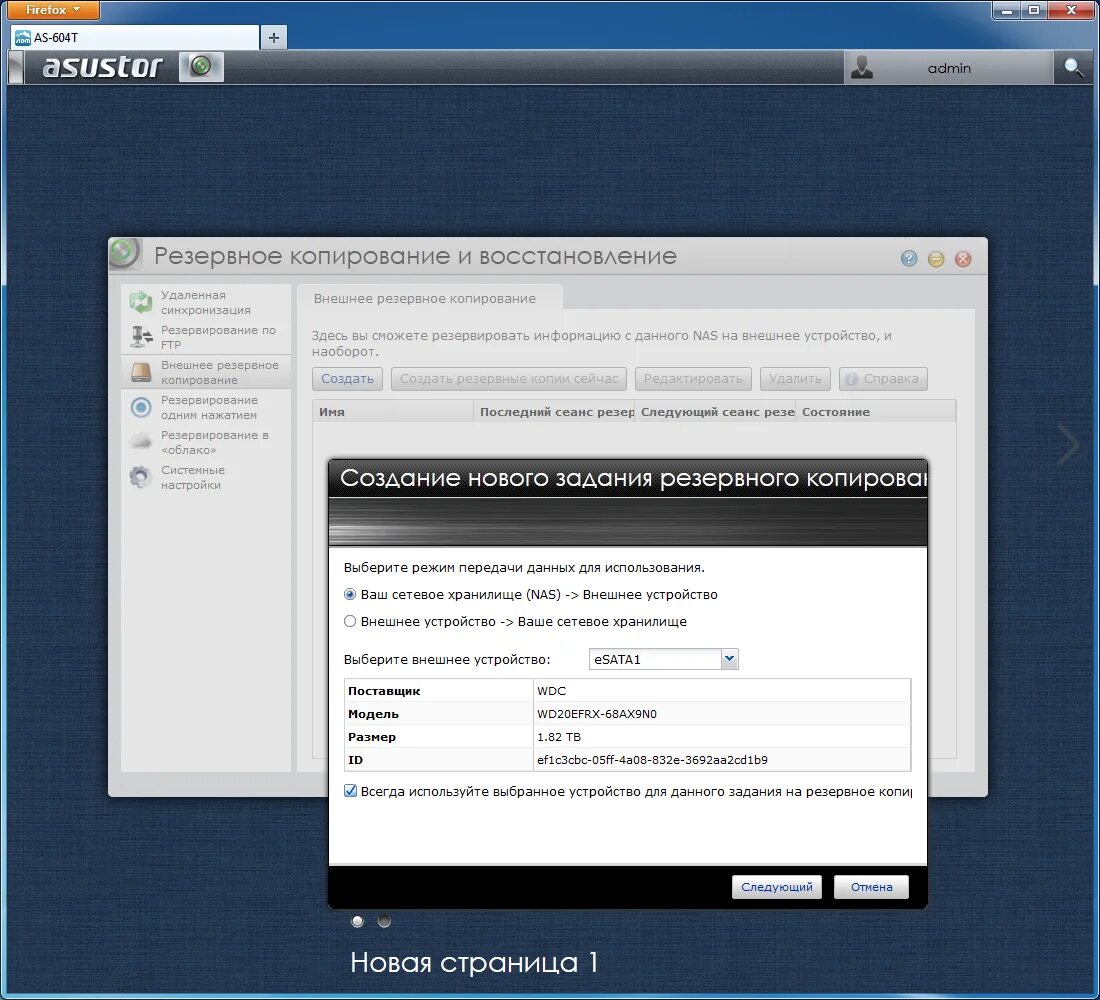Screen dimensions: 1100x1000
Task: Go to next desktop page arrow
Action: (1069, 444)
